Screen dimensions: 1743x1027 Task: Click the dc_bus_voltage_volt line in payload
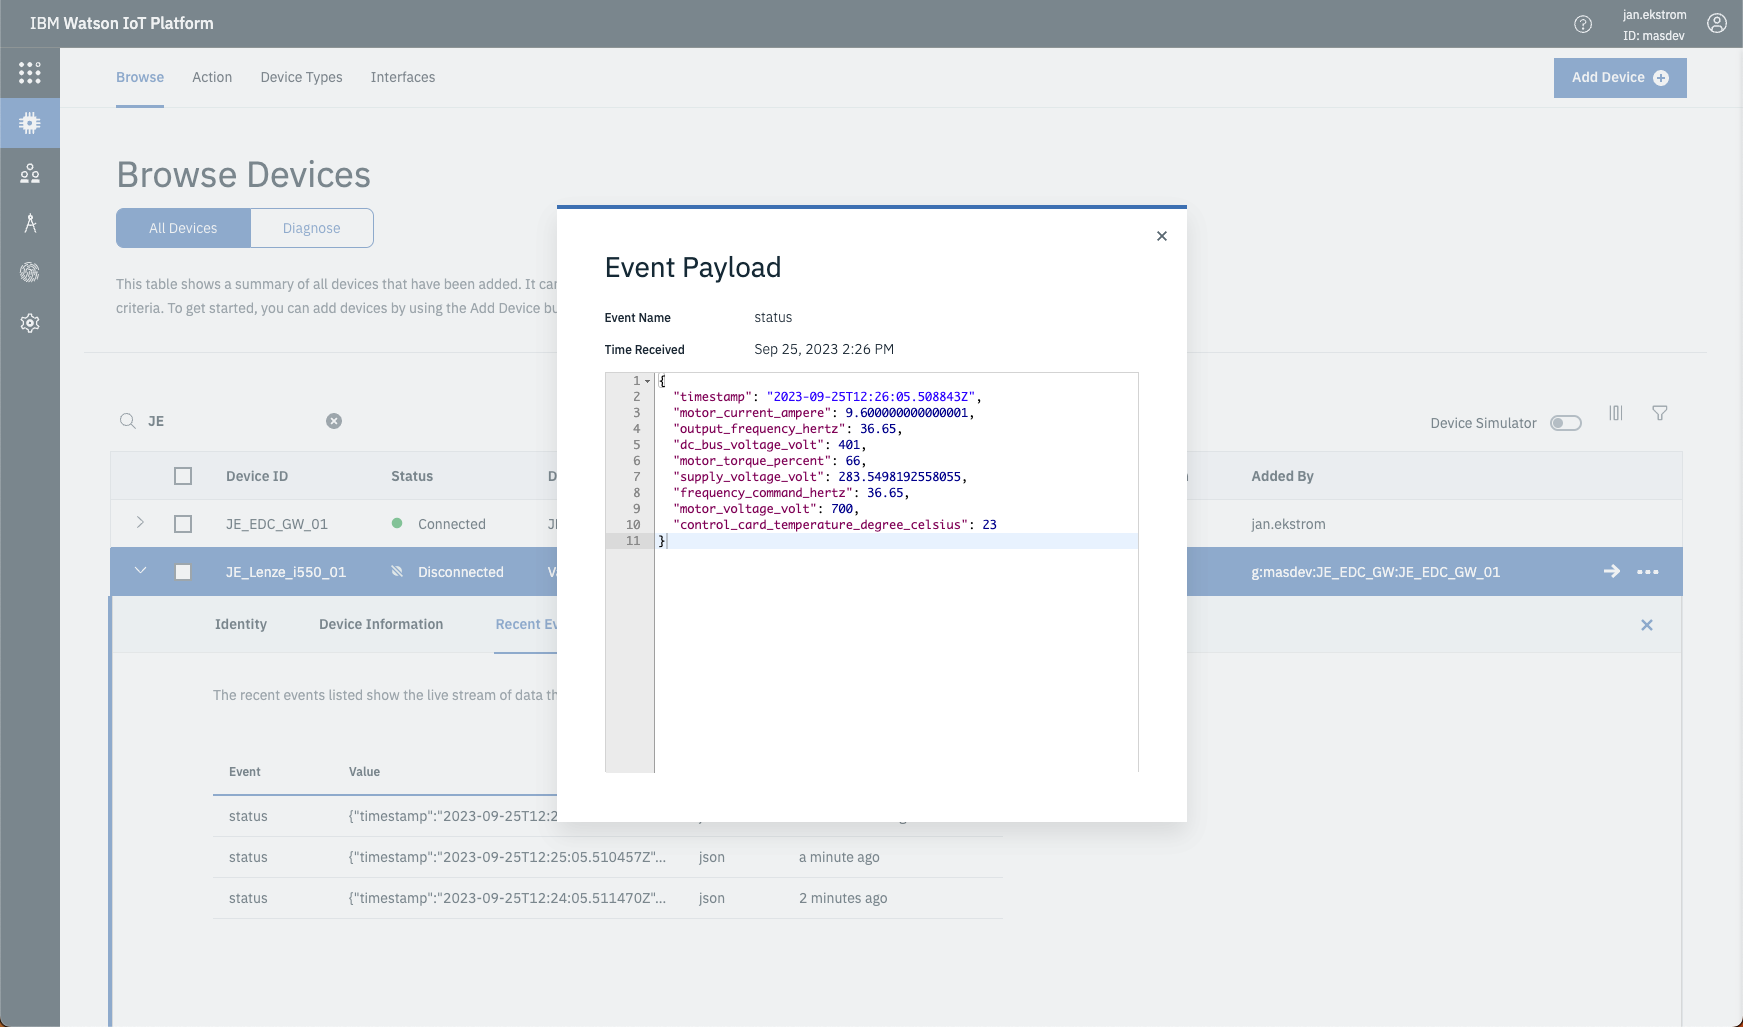(770, 445)
